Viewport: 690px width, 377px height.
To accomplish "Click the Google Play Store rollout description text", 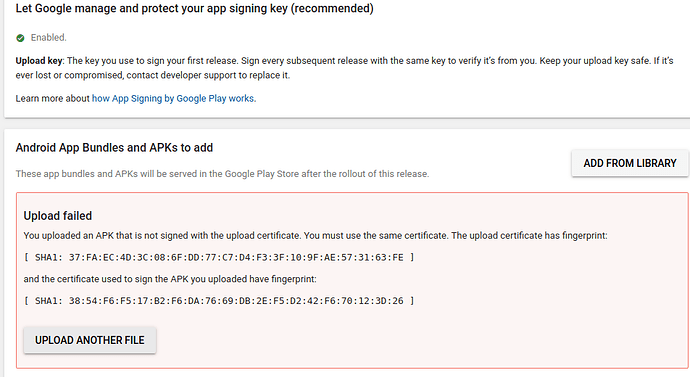I will [x=222, y=174].
